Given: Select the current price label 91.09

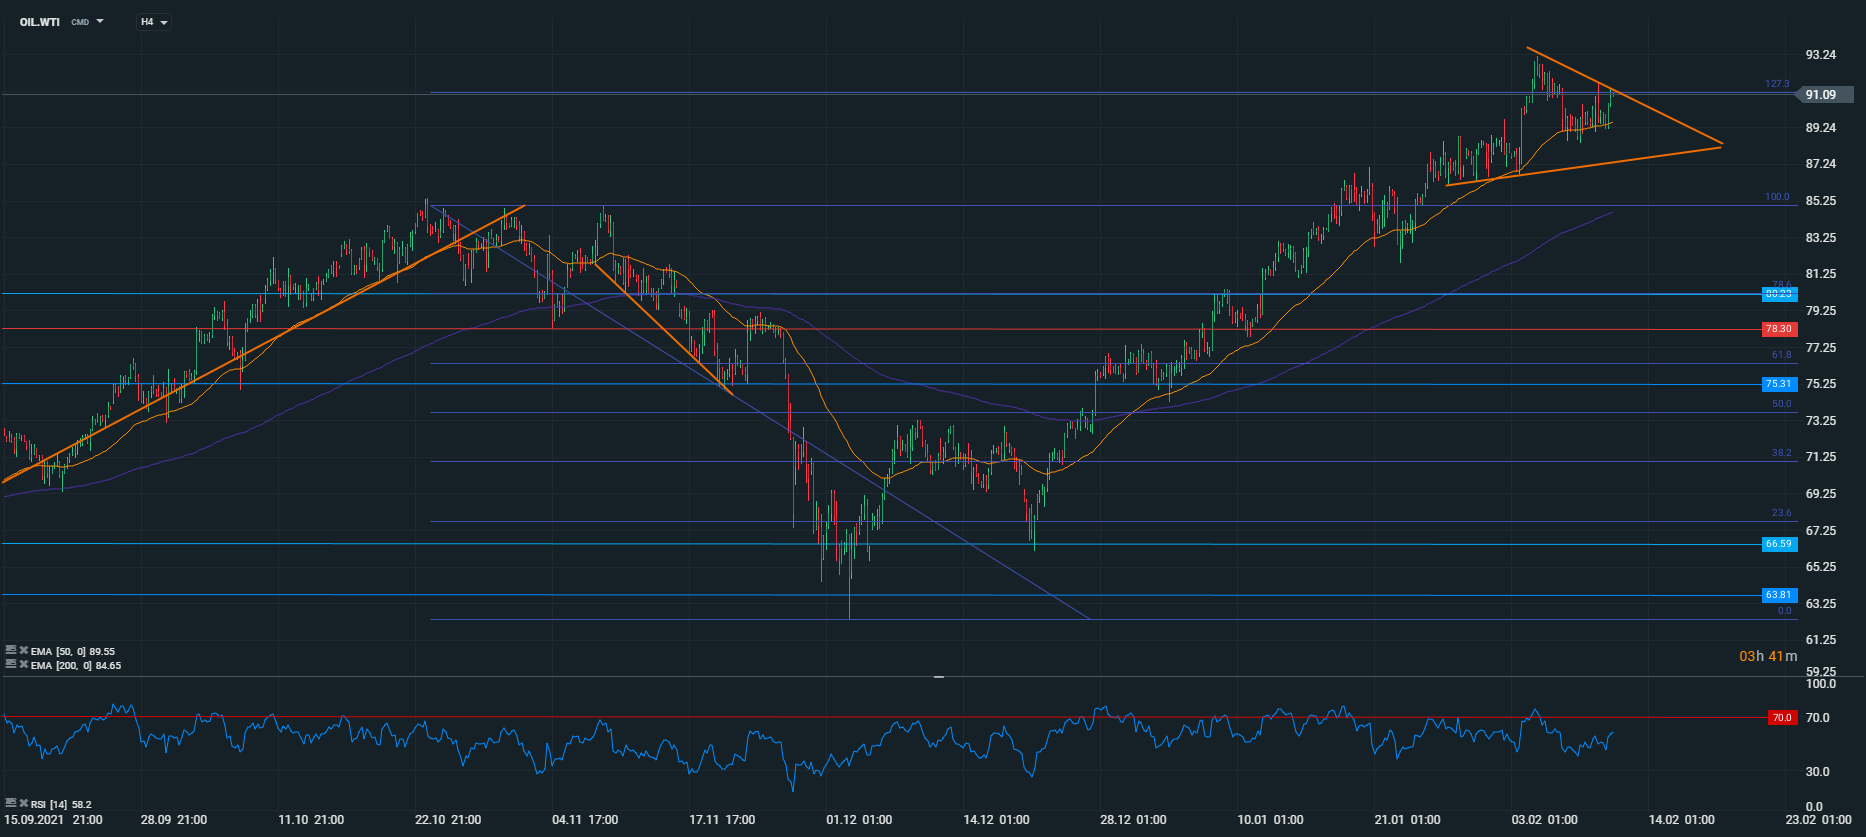Looking at the screenshot, I should tap(1825, 95).
